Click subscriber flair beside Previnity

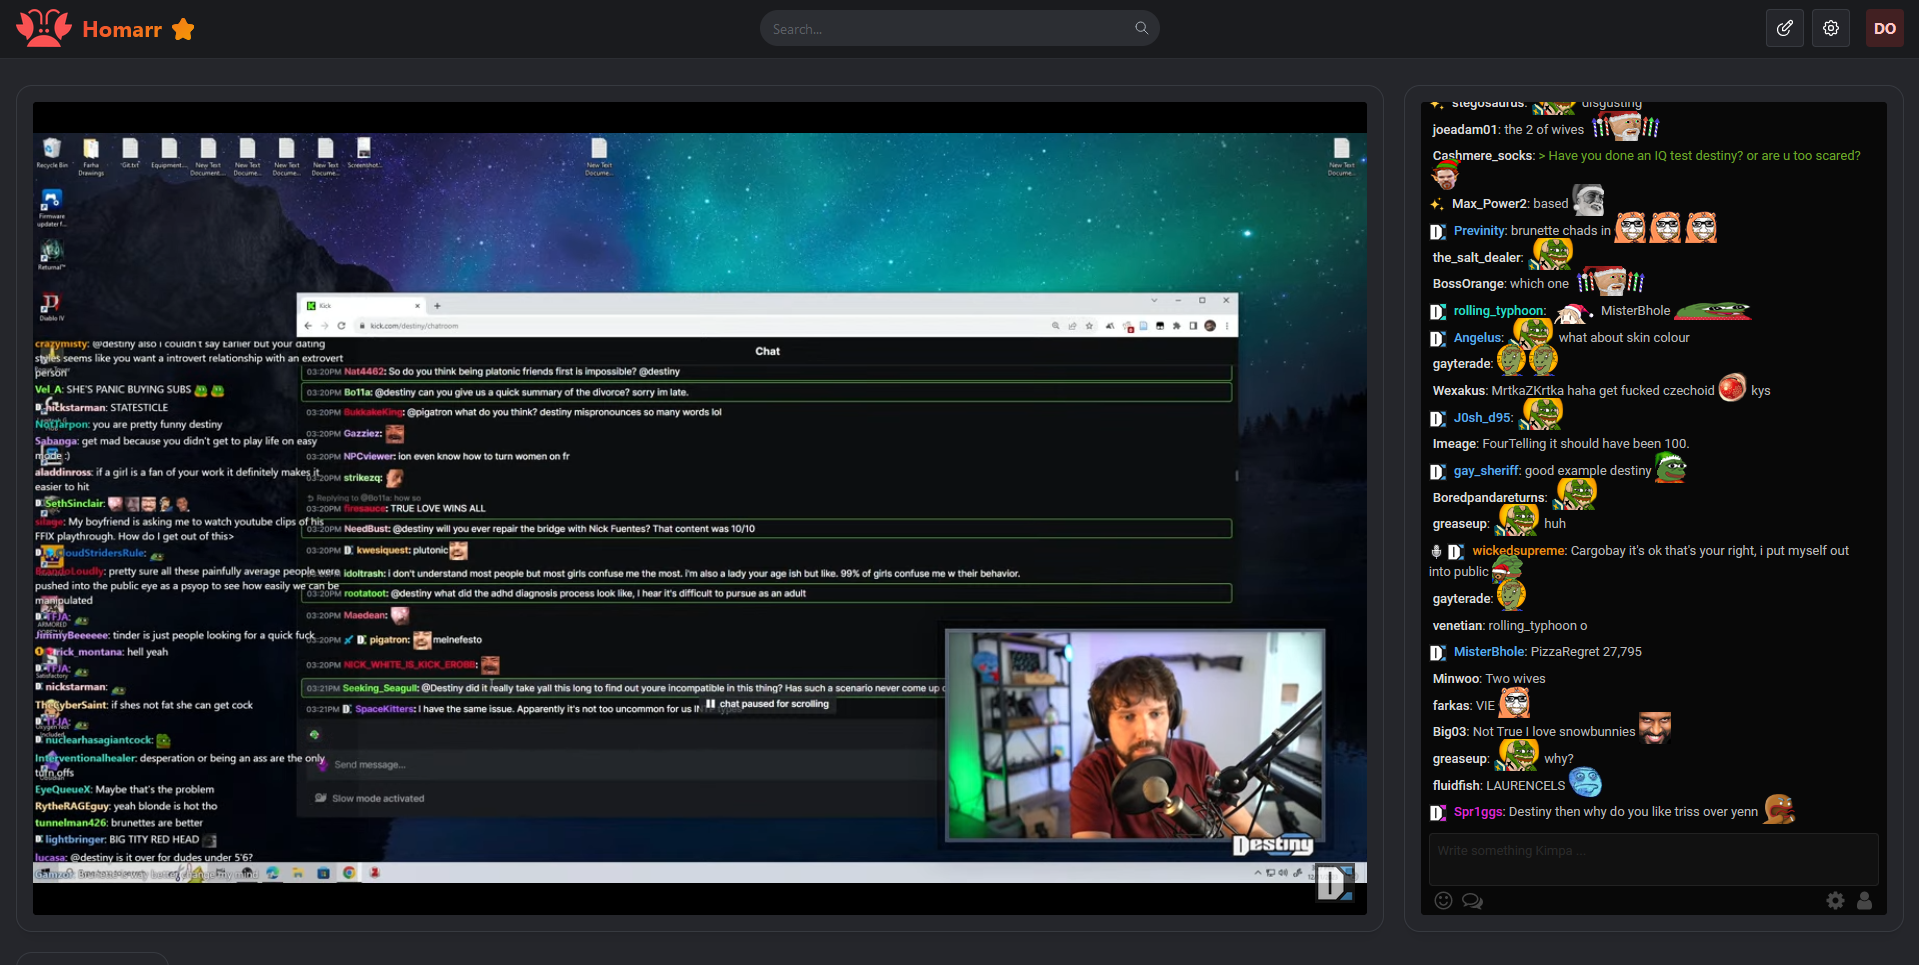point(1438,232)
